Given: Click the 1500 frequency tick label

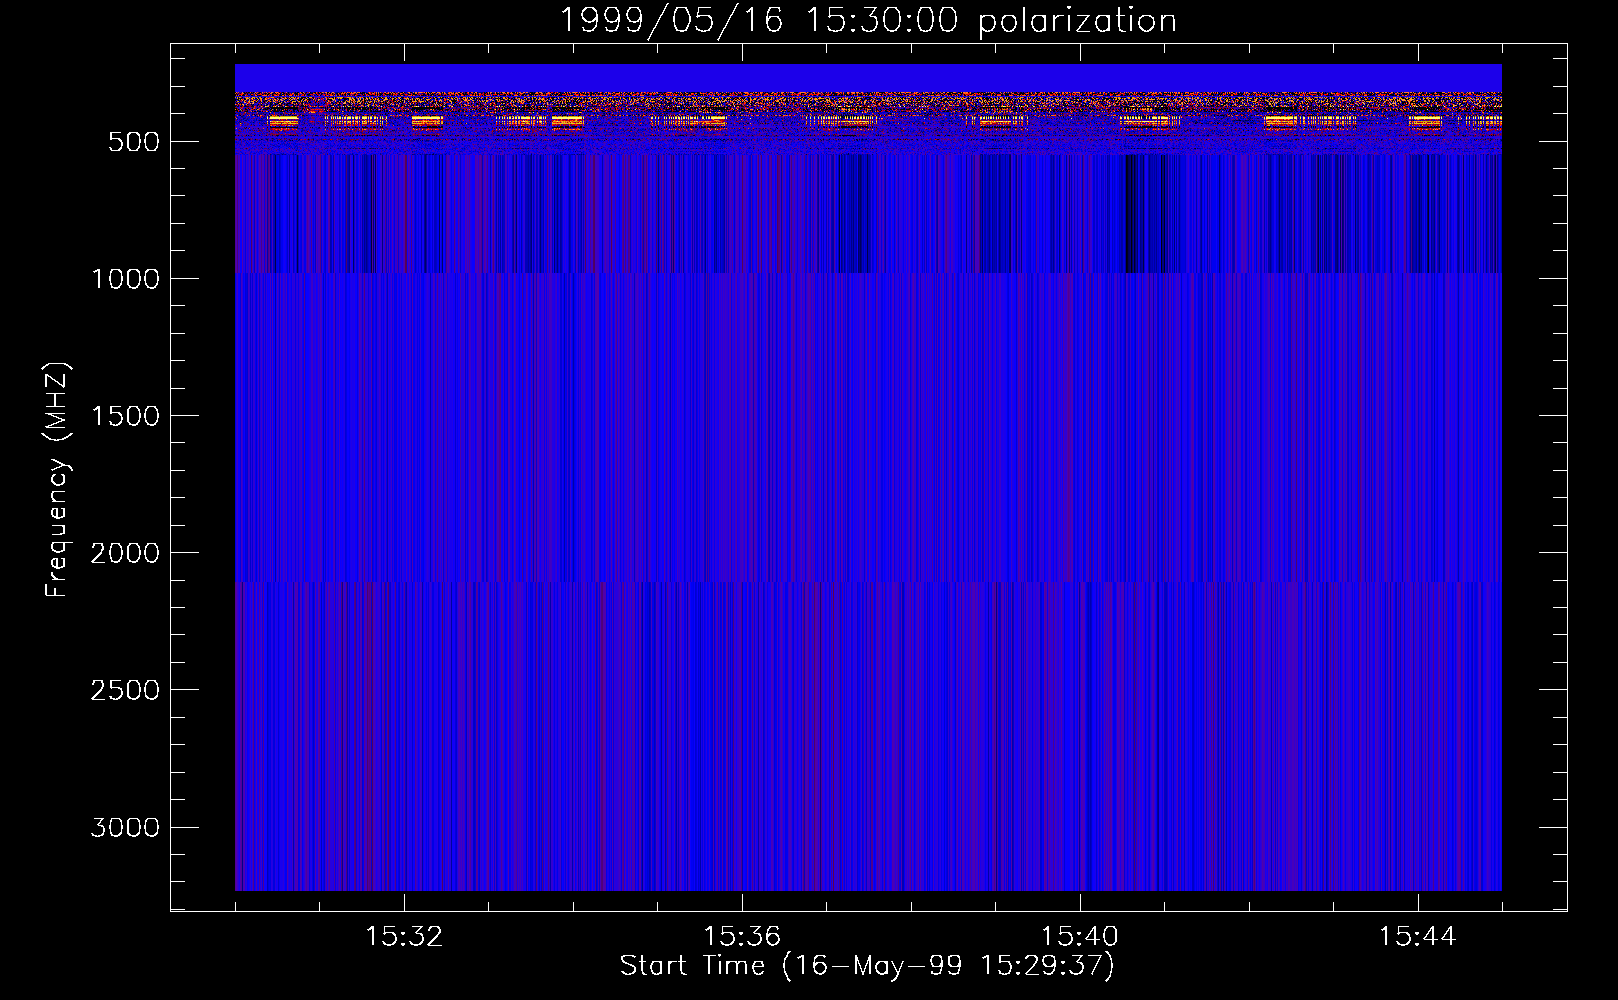Looking at the screenshot, I should pos(125,416).
